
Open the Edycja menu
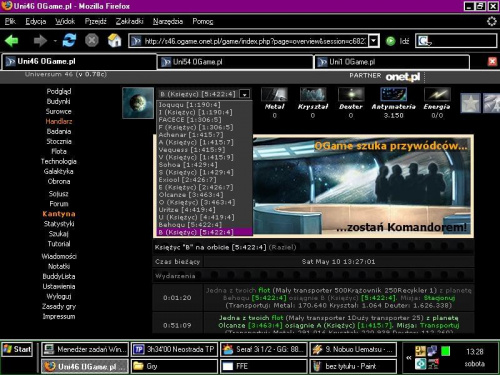pos(36,21)
